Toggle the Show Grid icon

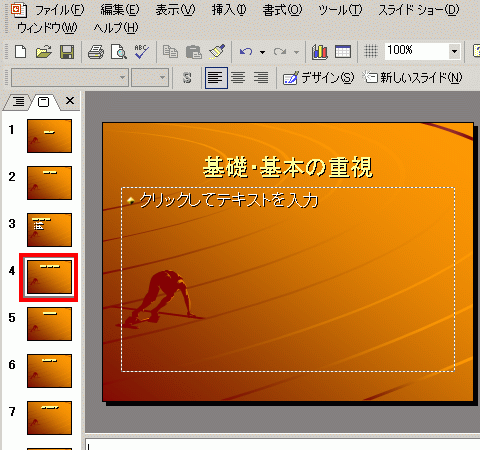pos(371,51)
